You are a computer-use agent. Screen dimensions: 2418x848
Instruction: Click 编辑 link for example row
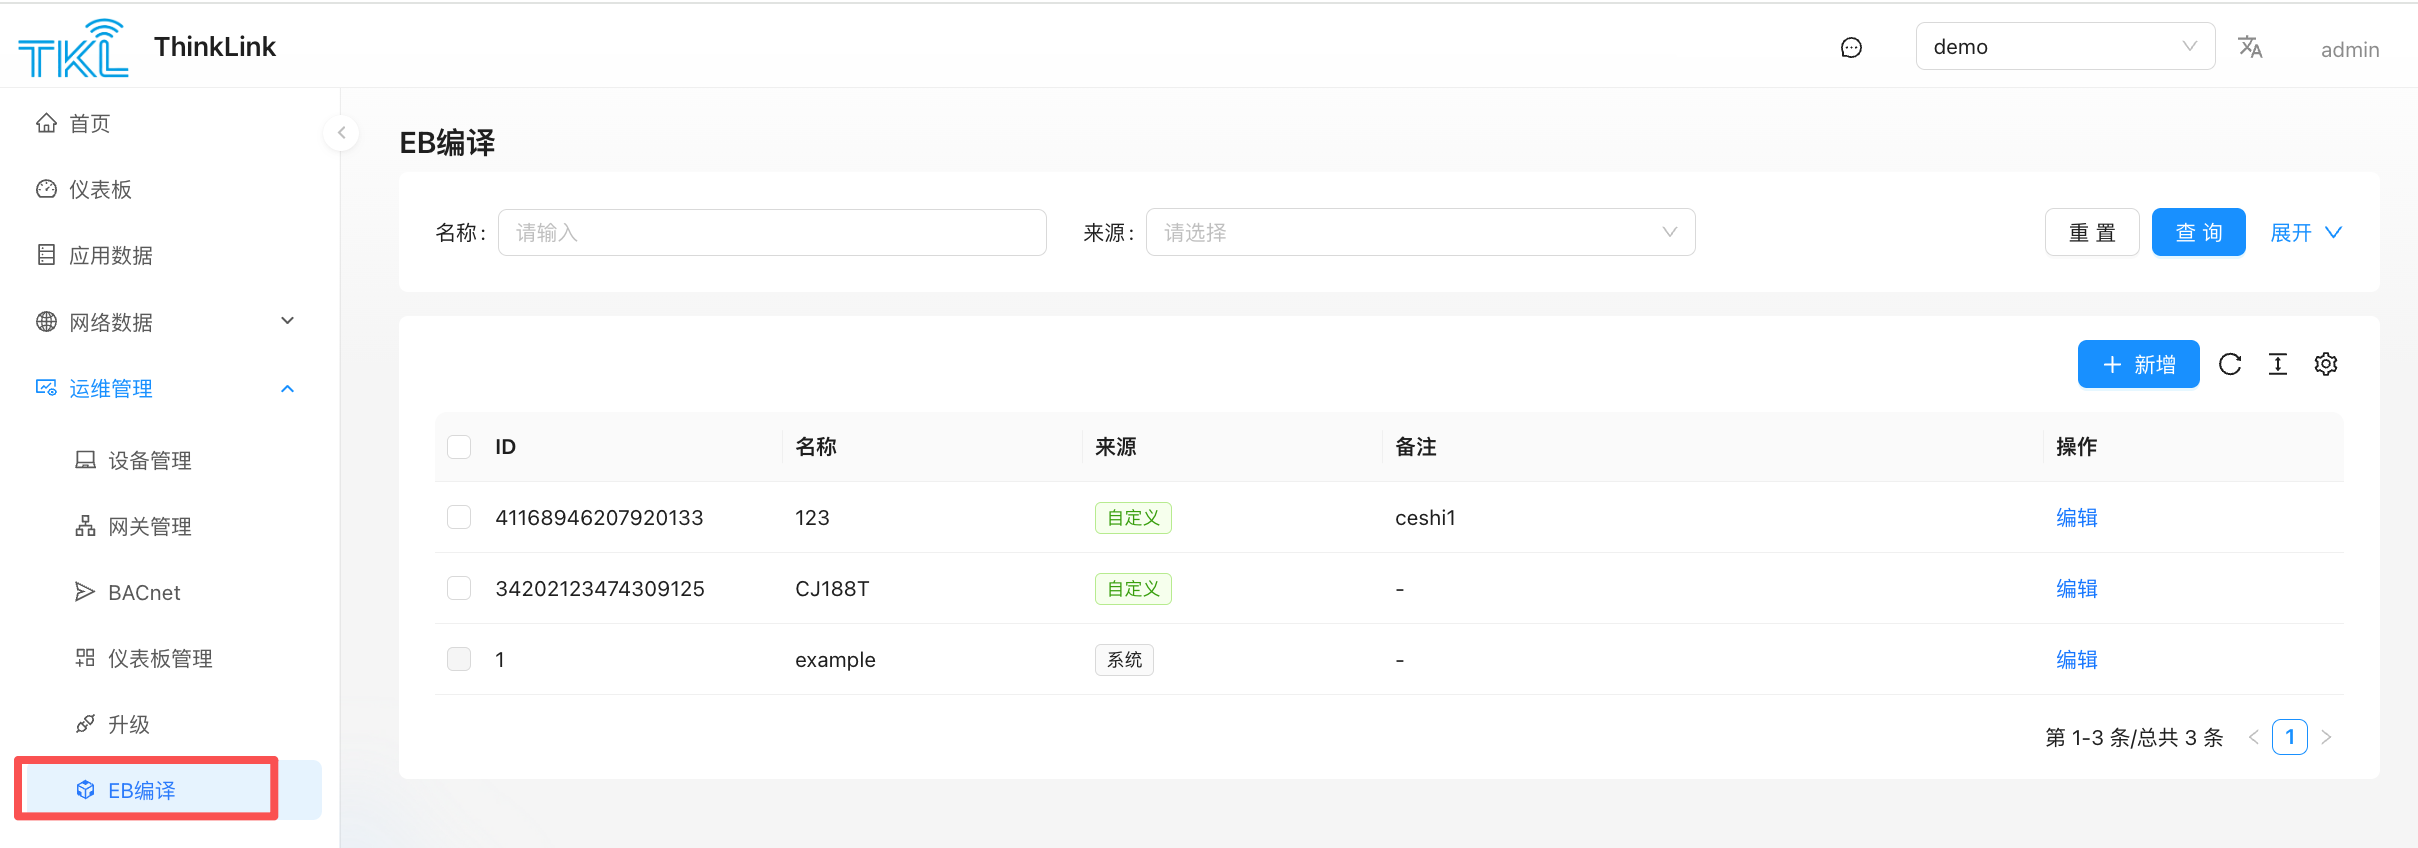tap(2076, 659)
